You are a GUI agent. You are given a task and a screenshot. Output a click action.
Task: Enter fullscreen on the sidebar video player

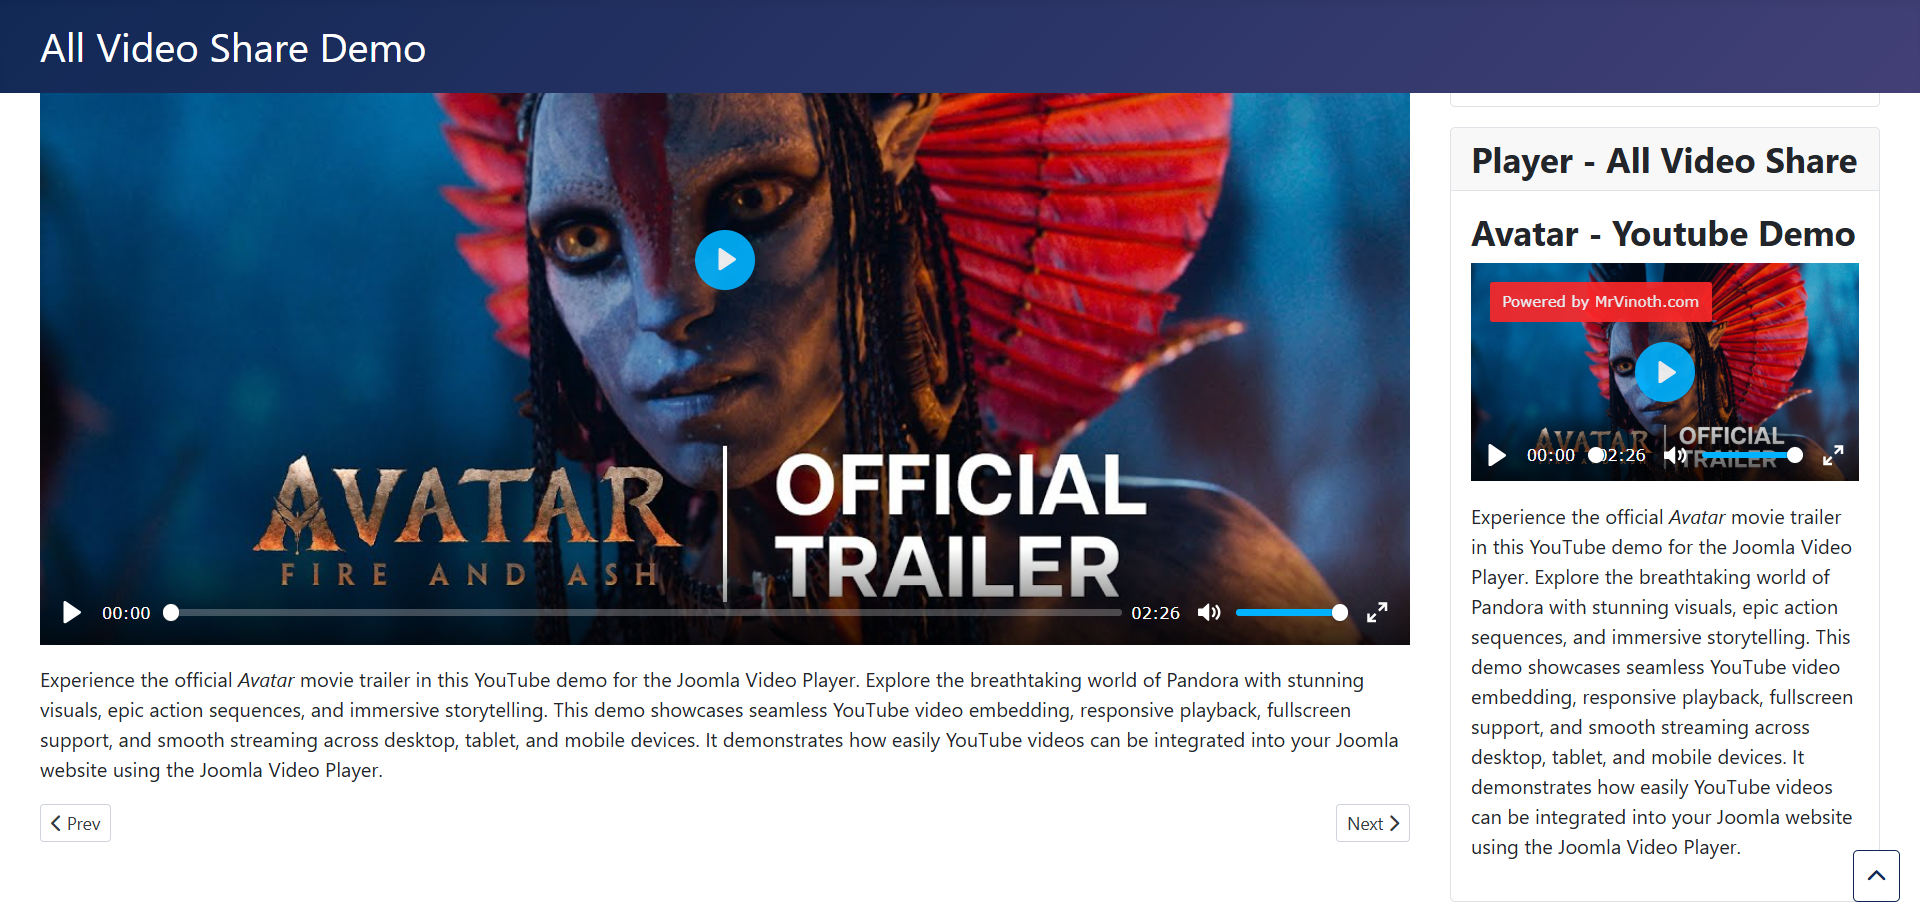click(x=1833, y=456)
